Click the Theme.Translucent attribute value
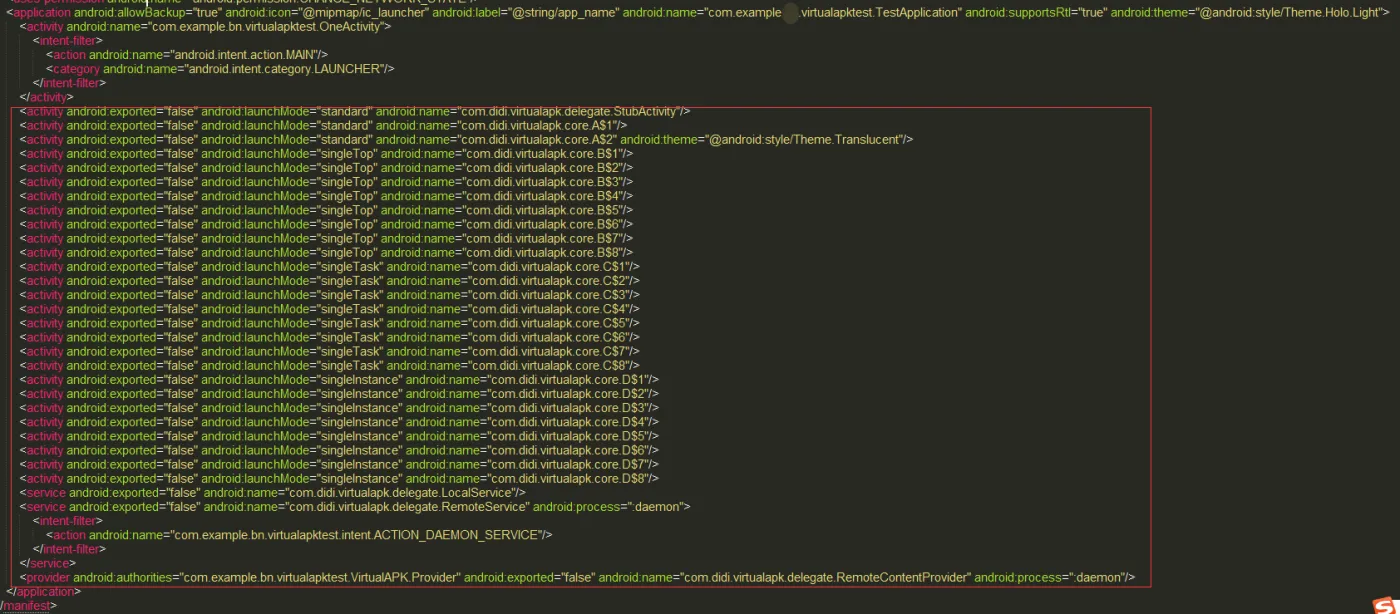The width and height of the screenshot is (1400, 614). [x=806, y=139]
